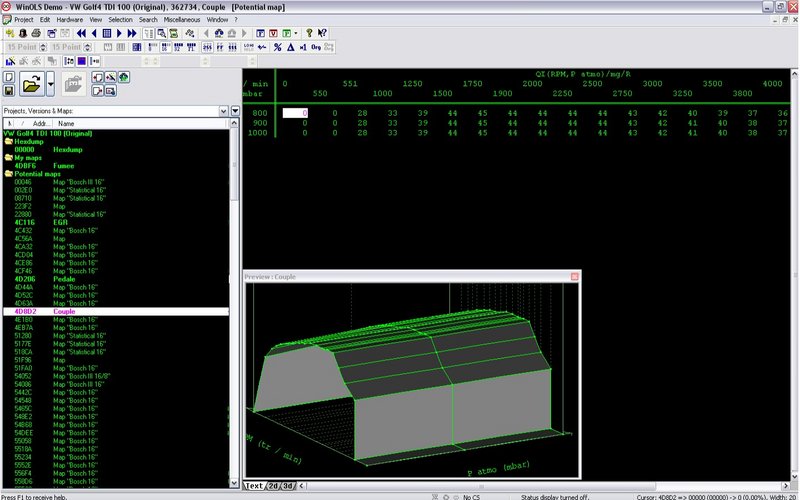This screenshot has width=800, height=500.
Task: Open the Hardware menu
Action: [69, 19]
